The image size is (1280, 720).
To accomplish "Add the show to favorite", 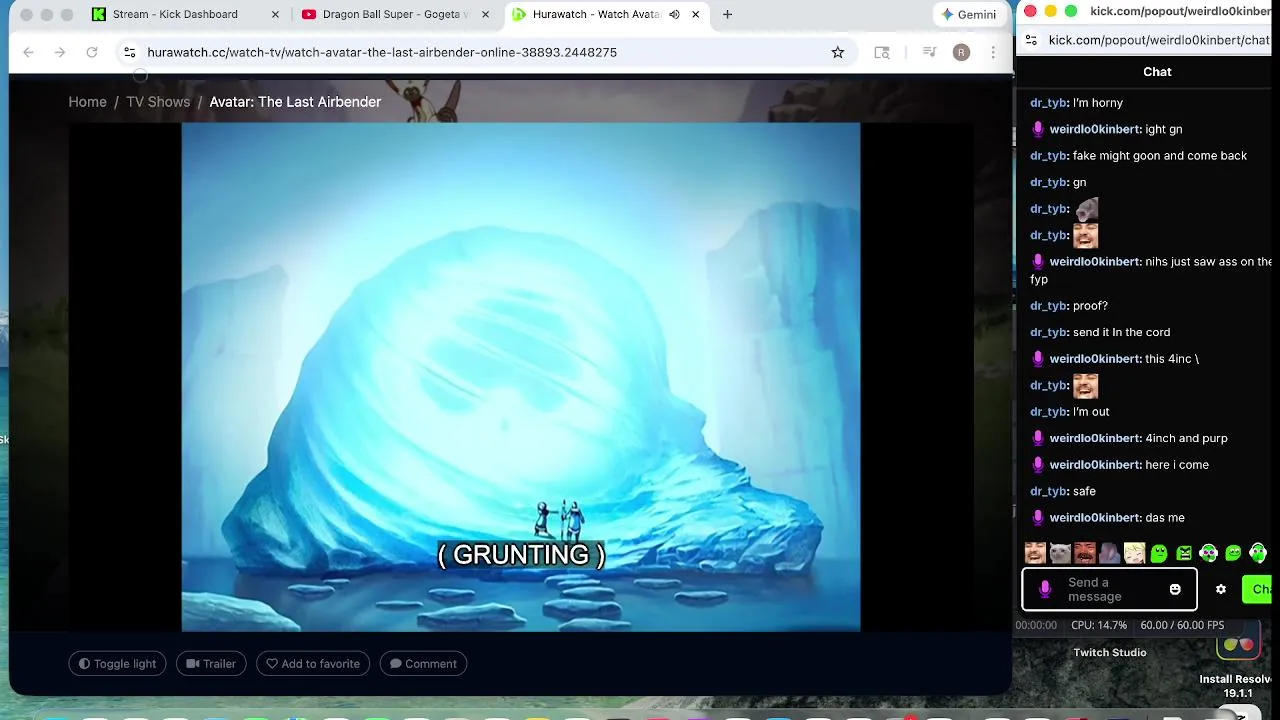I will coord(313,664).
